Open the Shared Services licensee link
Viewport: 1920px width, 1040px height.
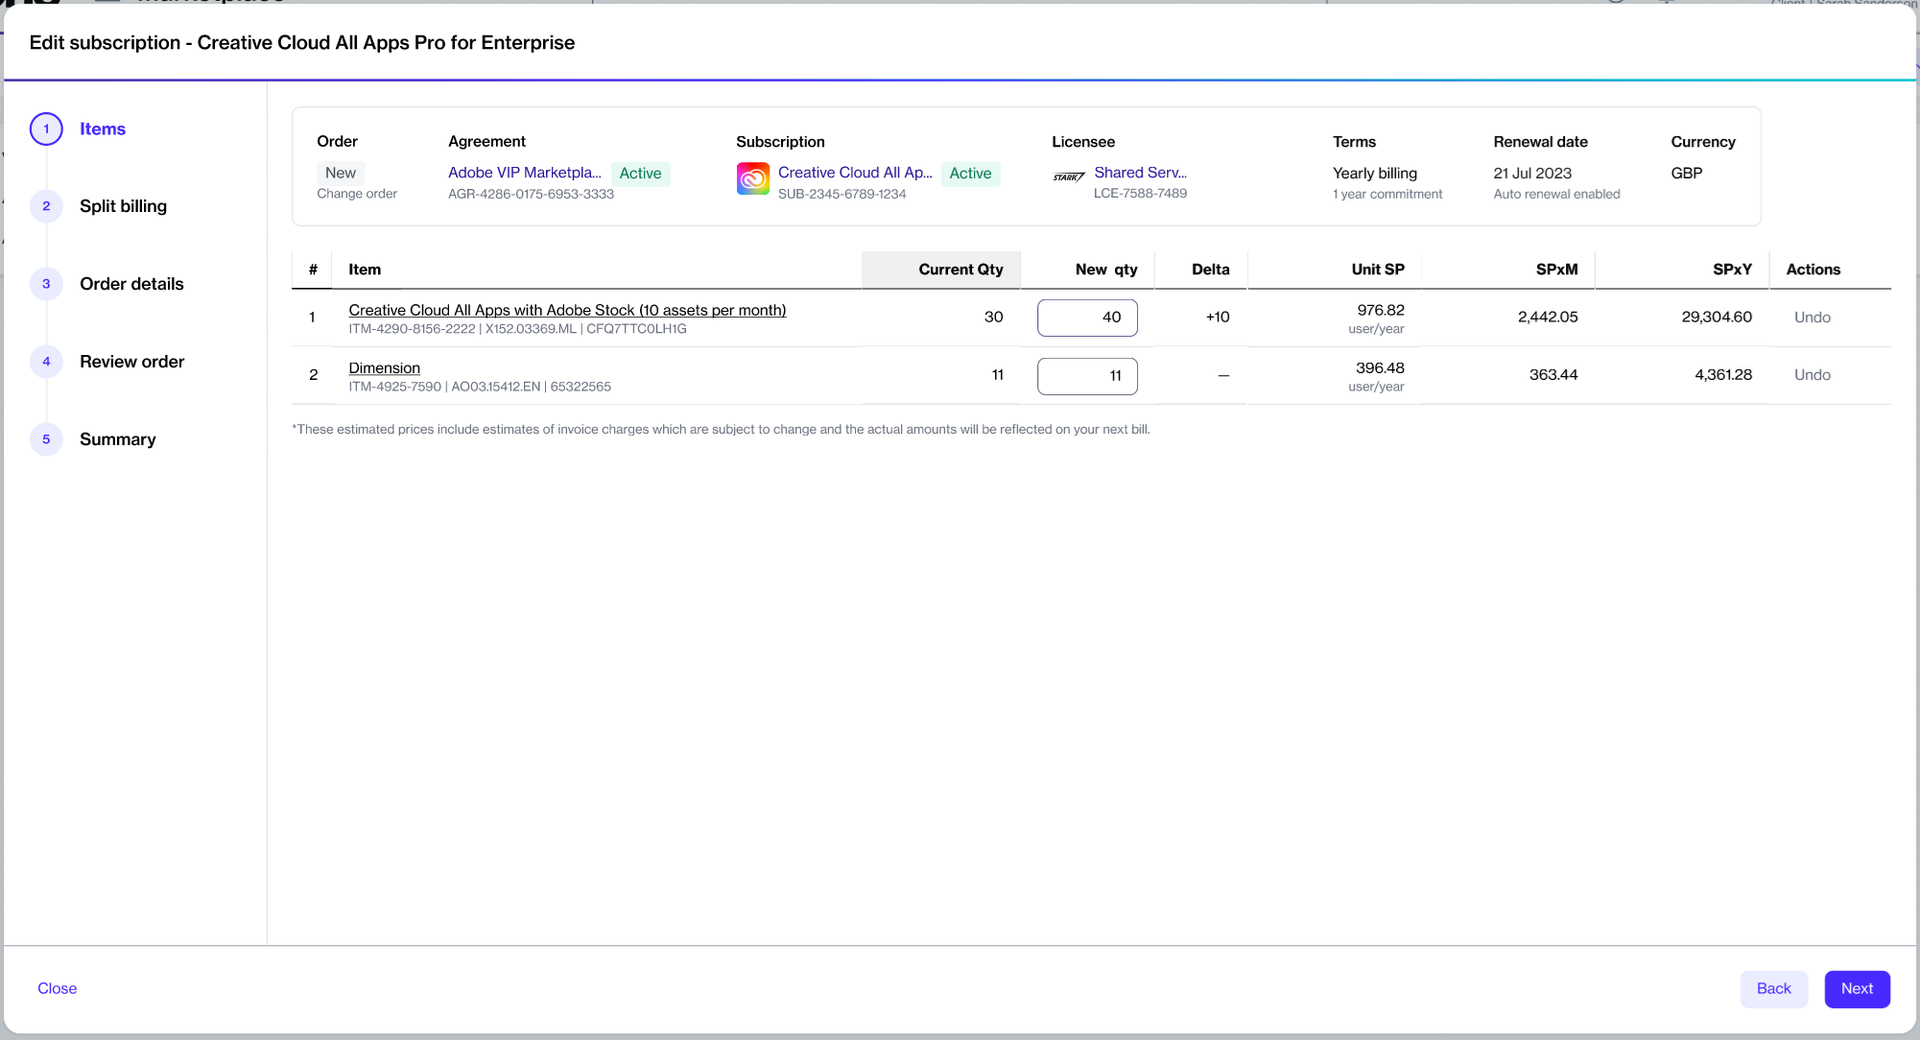(1140, 173)
